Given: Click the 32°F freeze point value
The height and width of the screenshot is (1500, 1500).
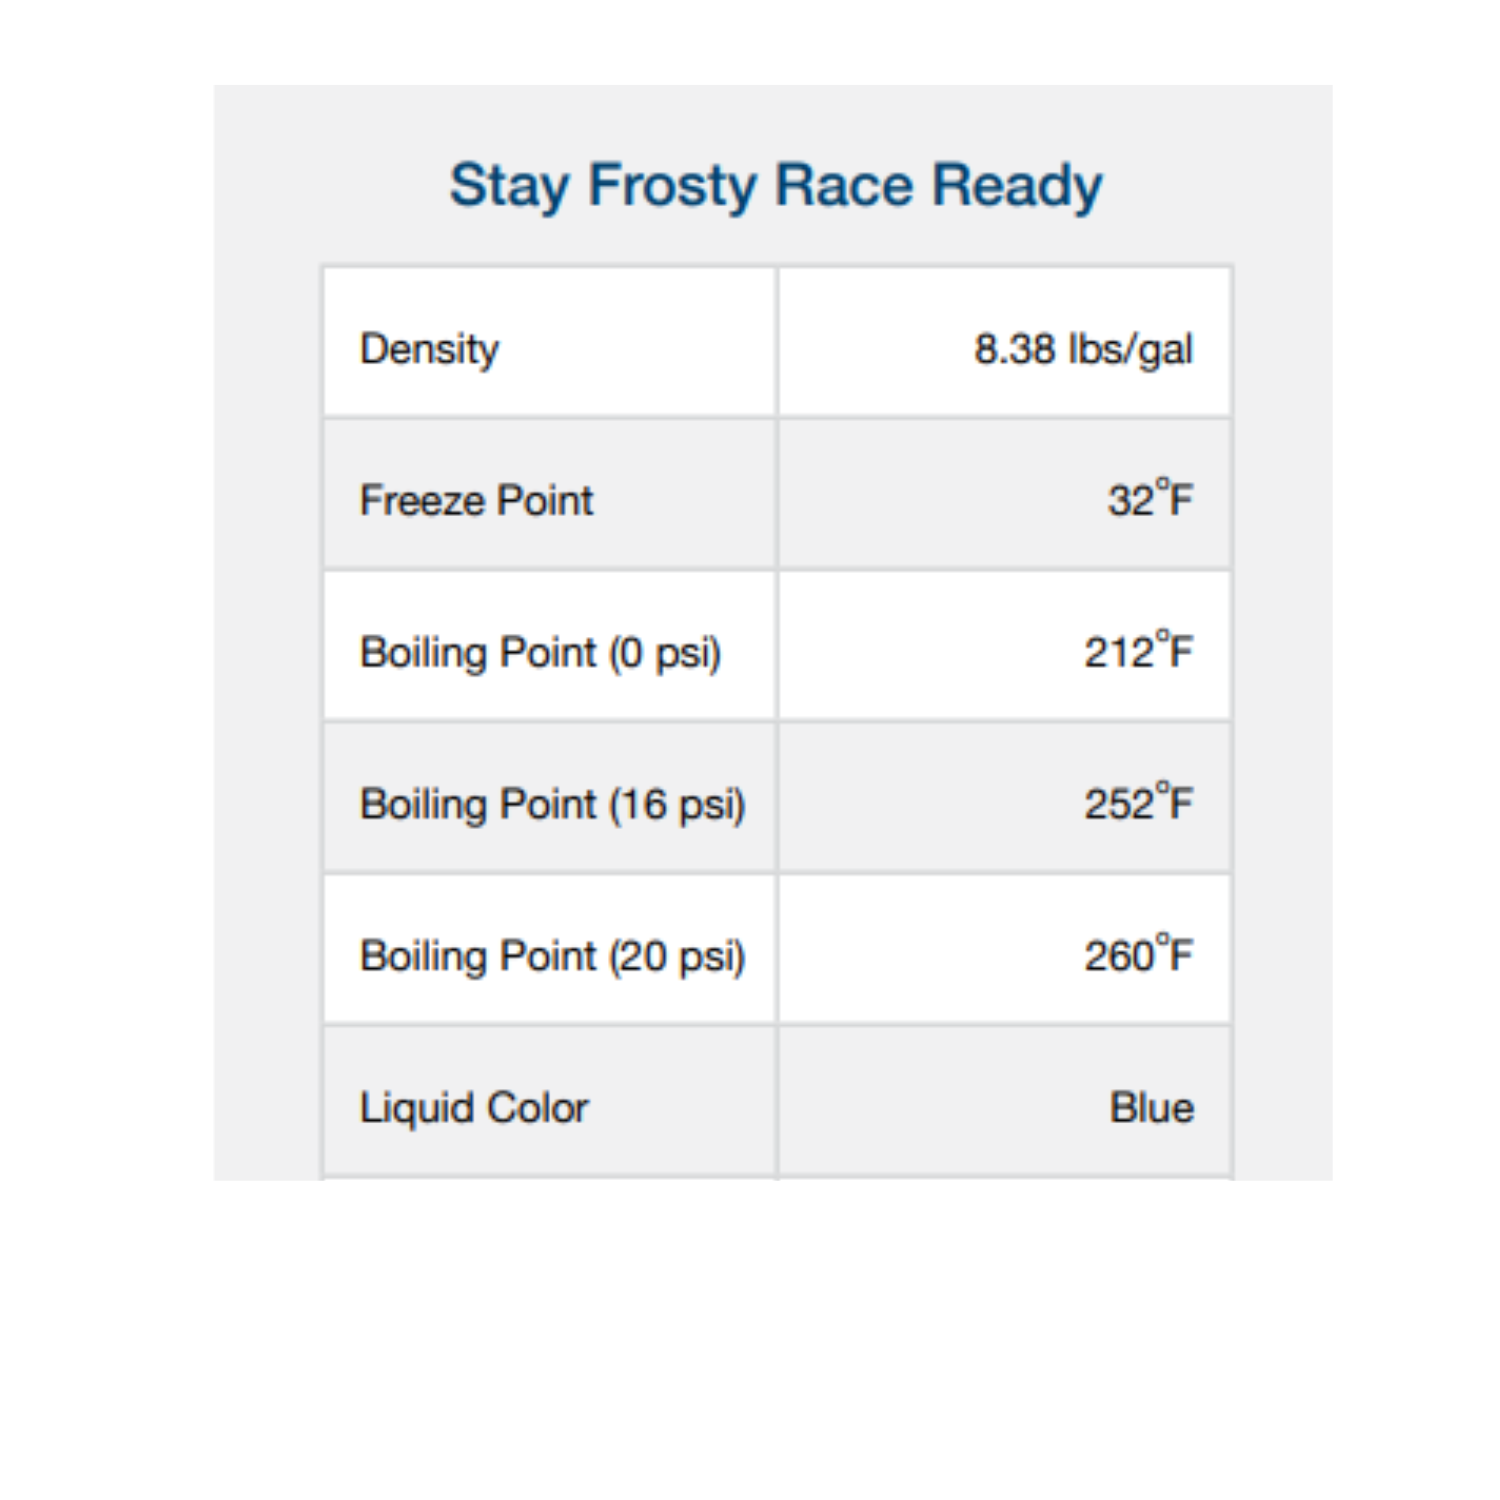Looking at the screenshot, I should pos(1150,498).
